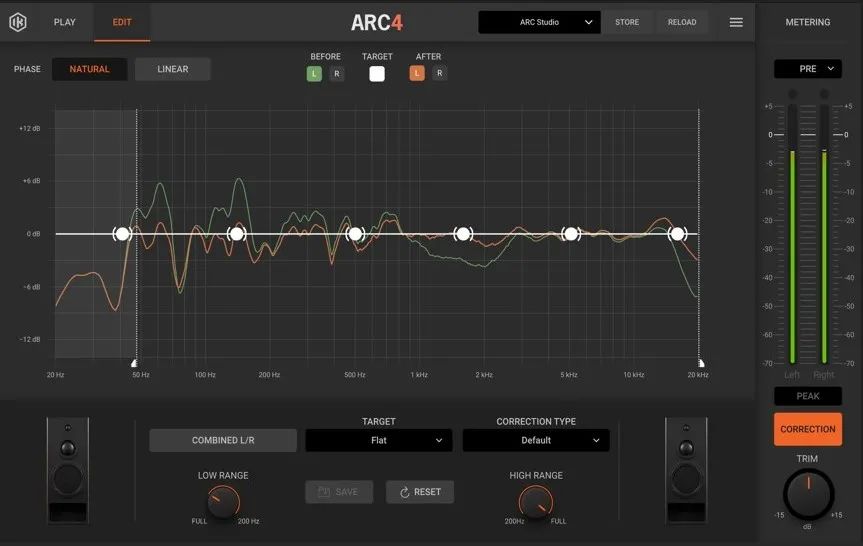Open the PRE metering position dropdown
The height and width of the screenshot is (546, 863).
click(x=807, y=69)
